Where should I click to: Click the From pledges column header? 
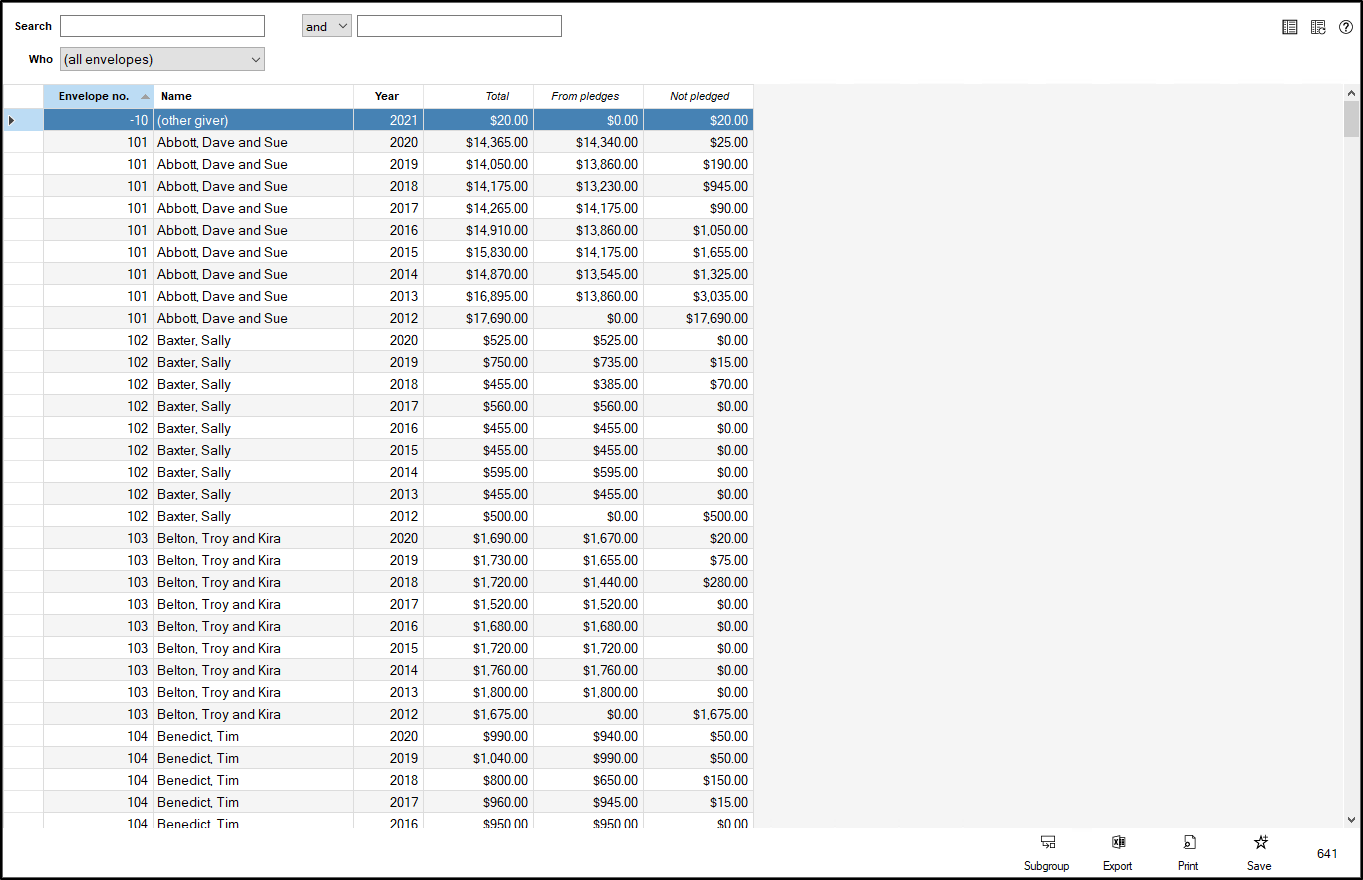pyautogui.click(x=586, y=96)
